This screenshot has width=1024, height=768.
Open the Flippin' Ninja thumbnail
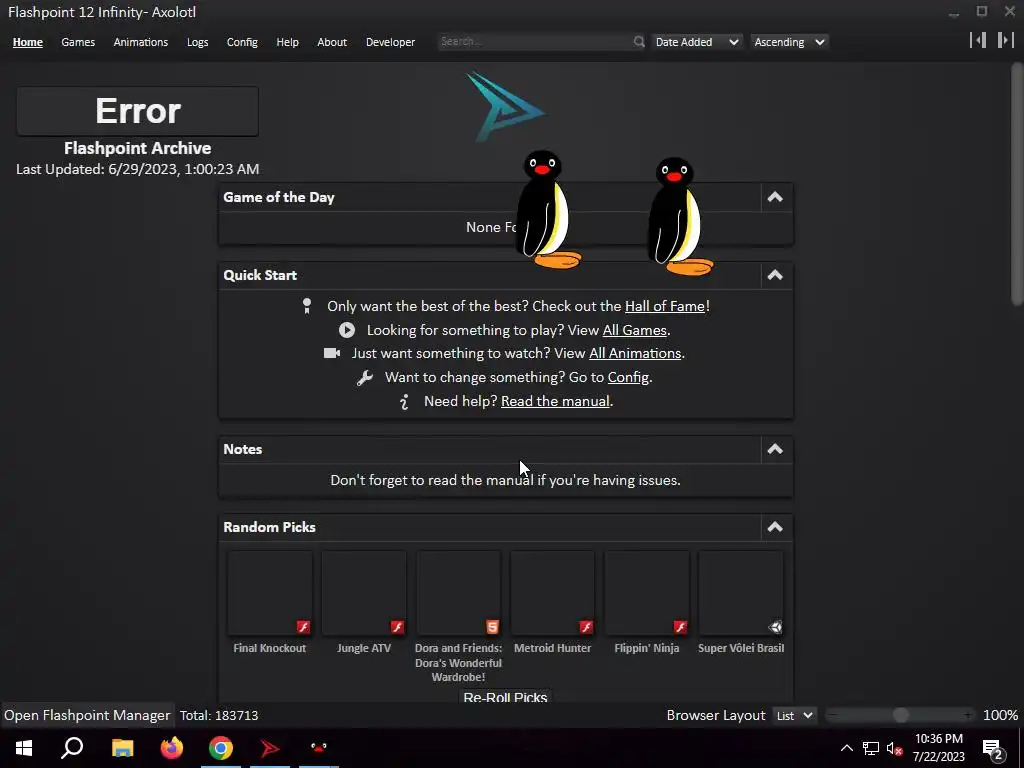point(647,593)
